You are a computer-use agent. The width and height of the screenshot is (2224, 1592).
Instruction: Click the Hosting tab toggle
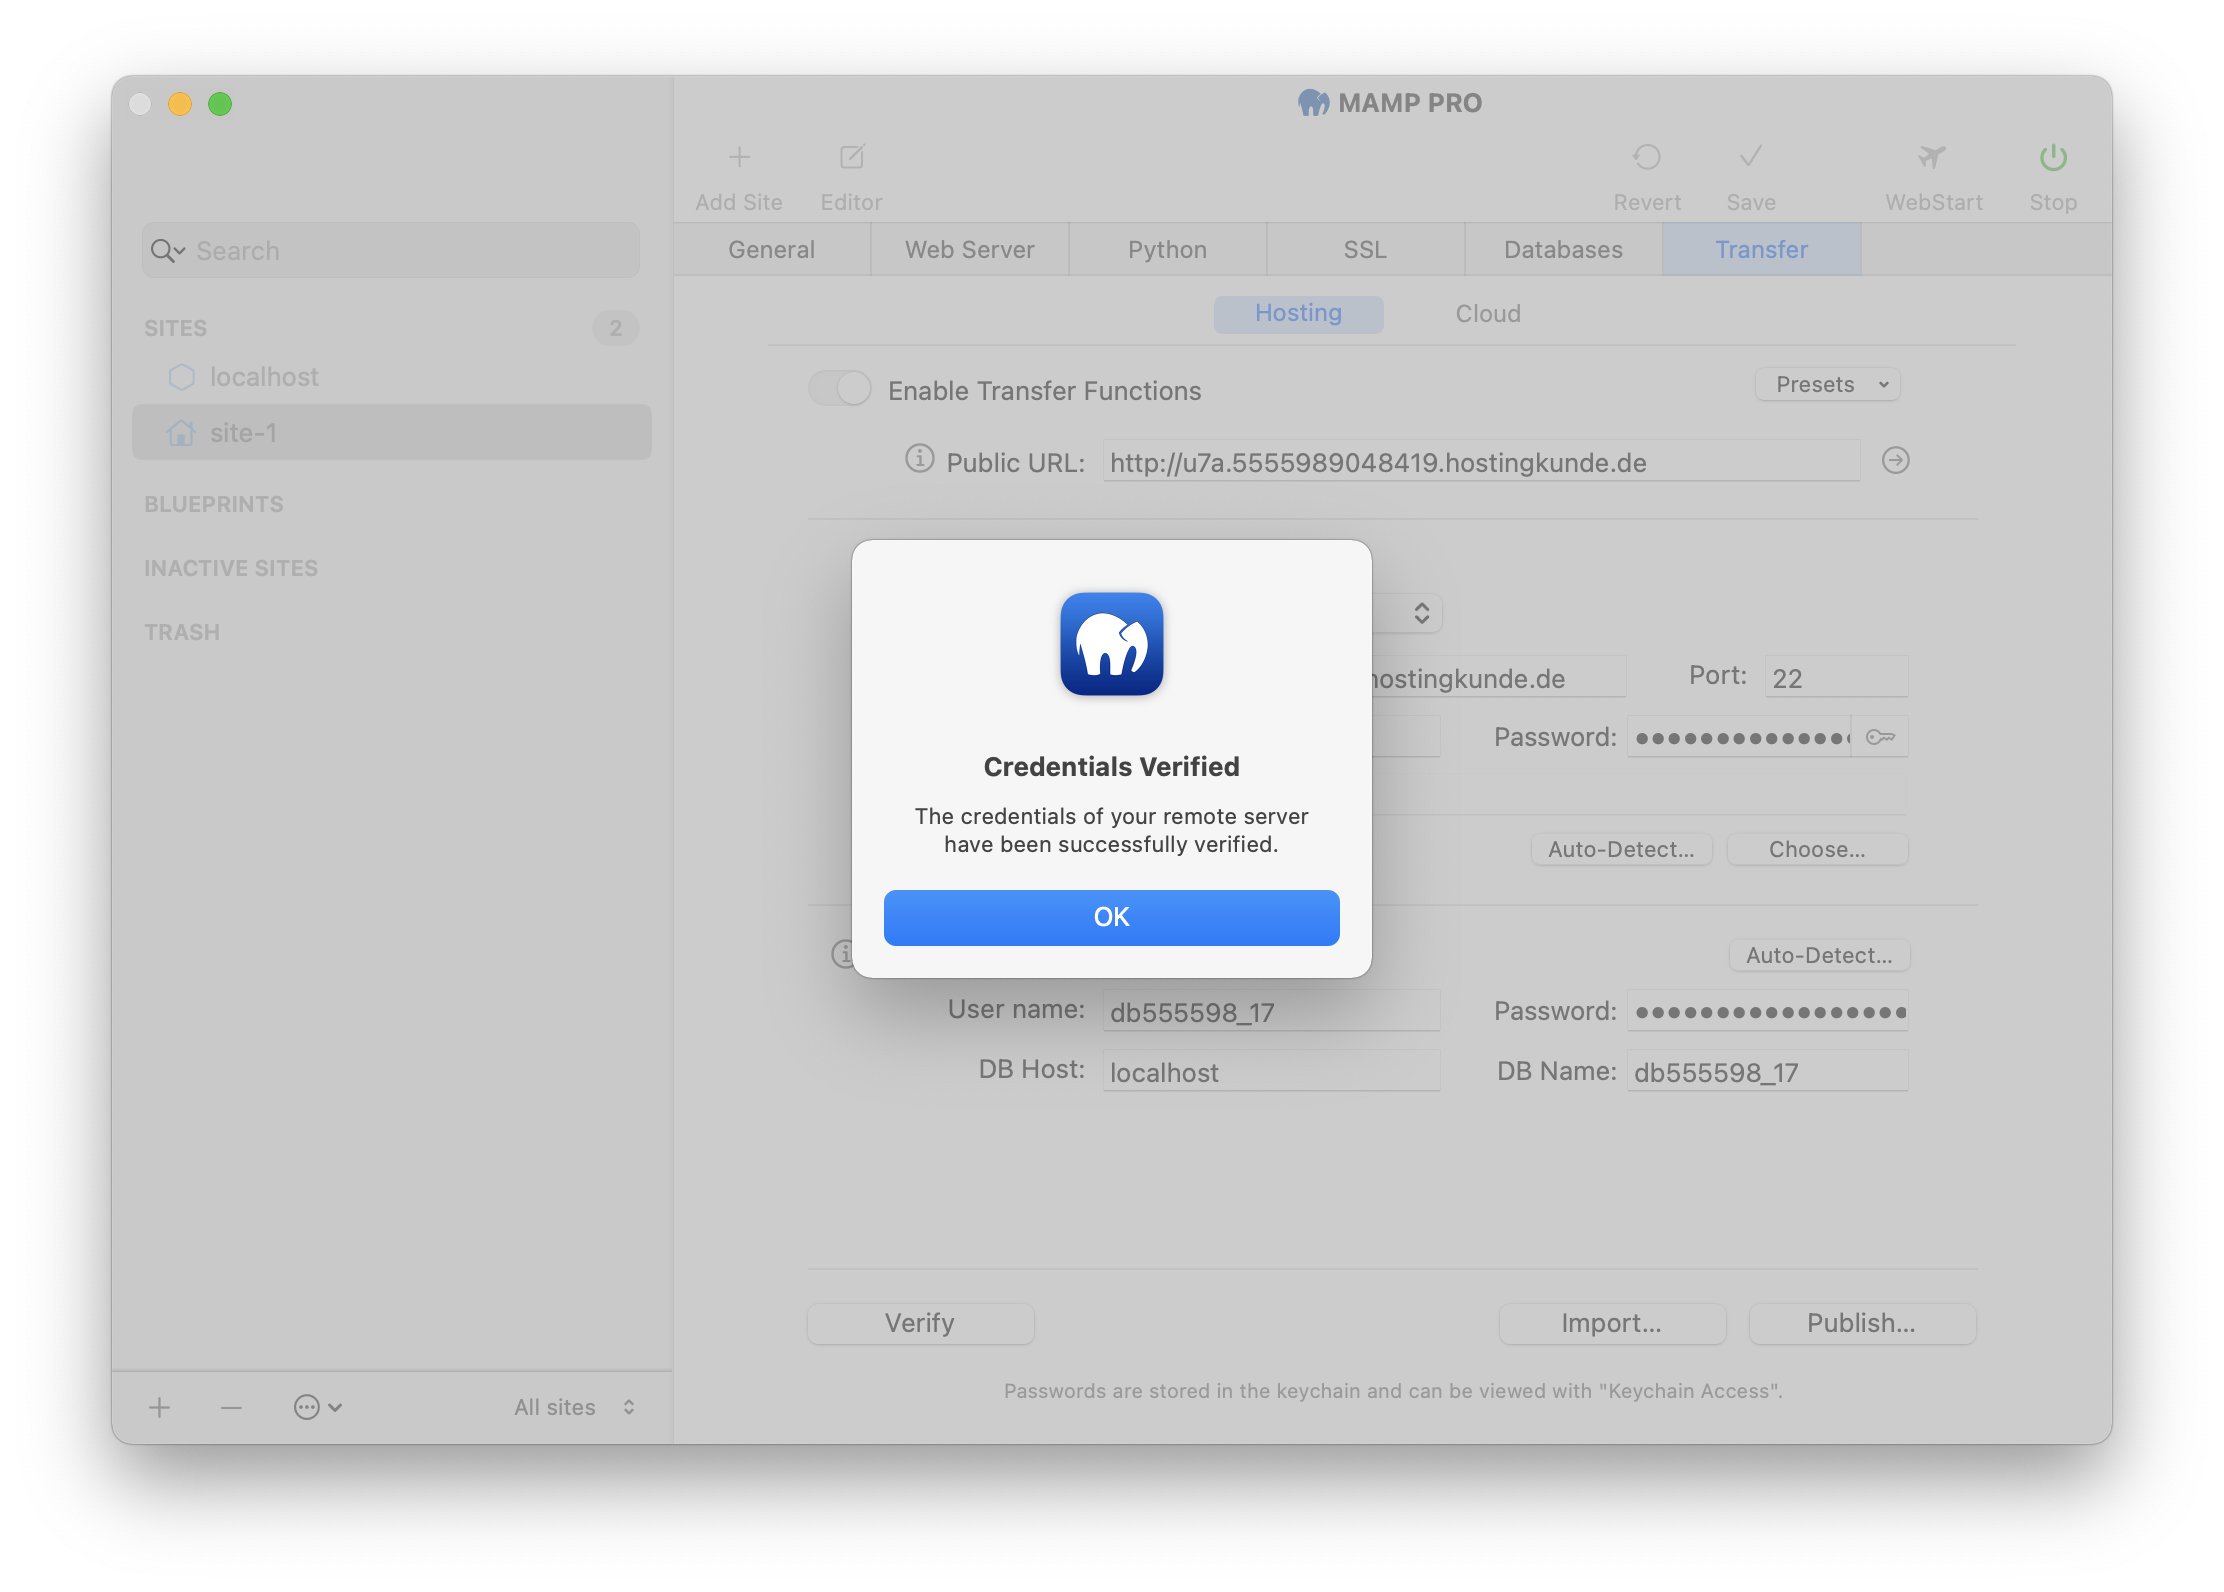tap(1301, 312)
